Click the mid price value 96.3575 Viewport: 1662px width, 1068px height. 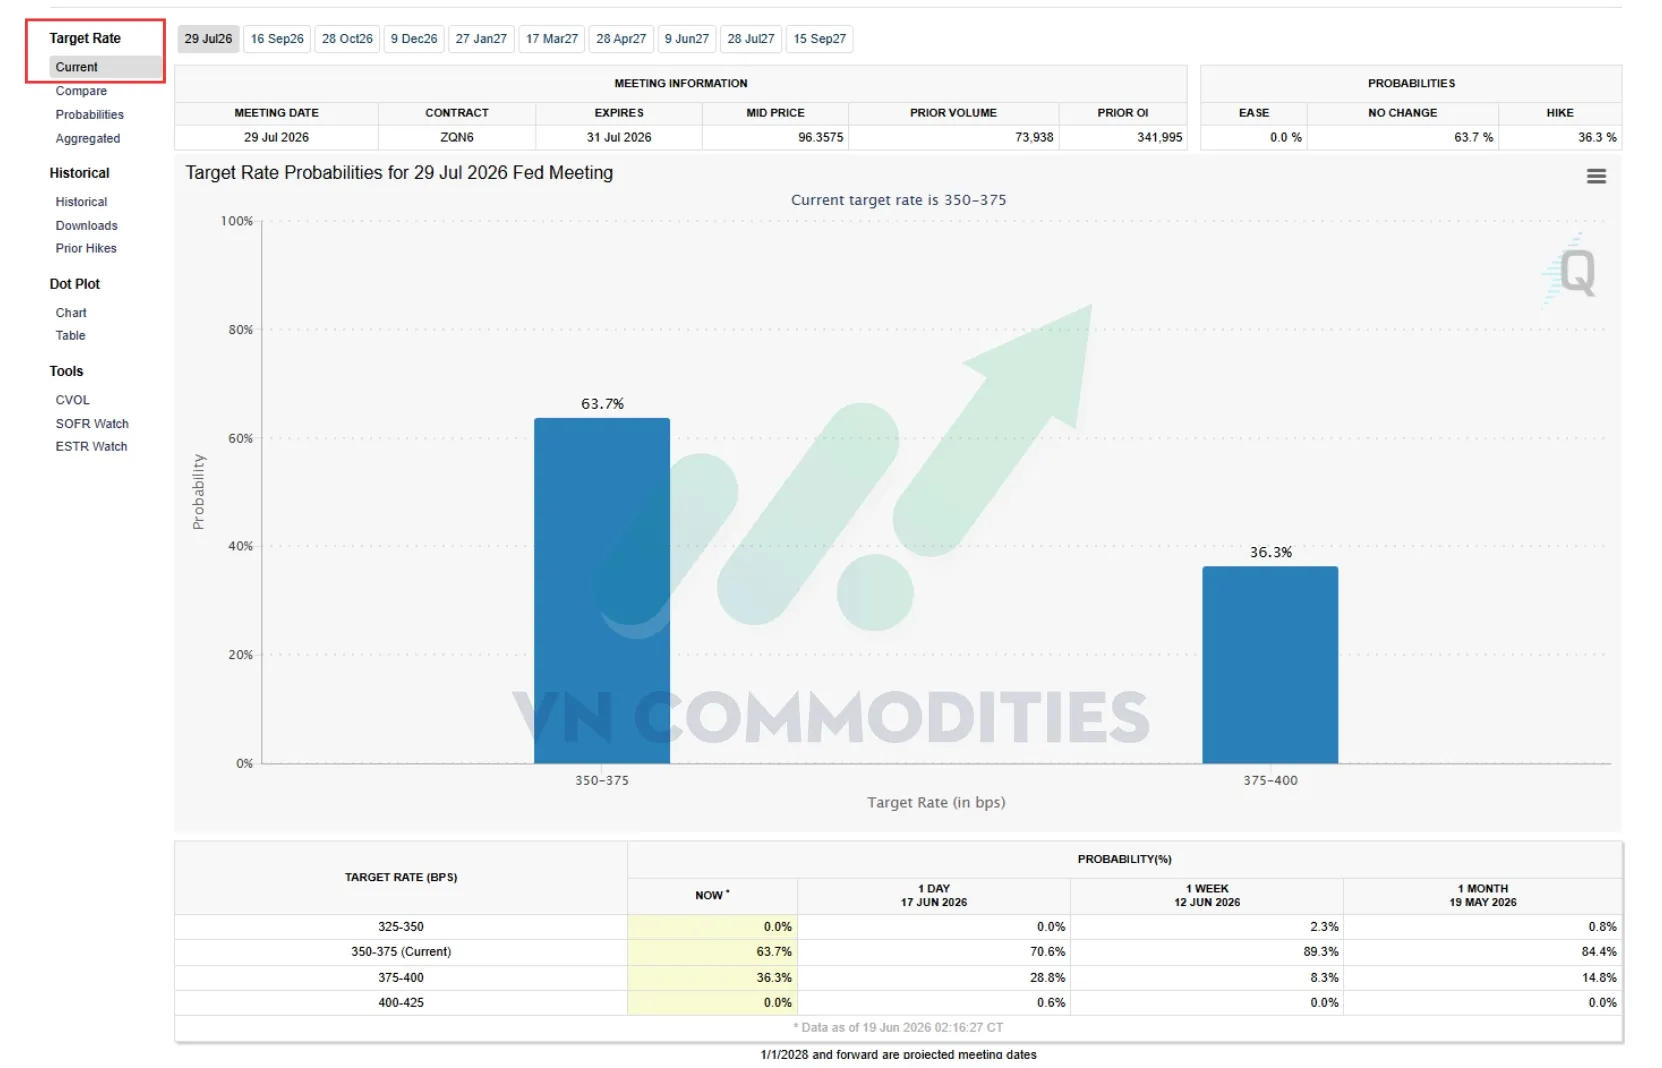(x=821, y=137)
